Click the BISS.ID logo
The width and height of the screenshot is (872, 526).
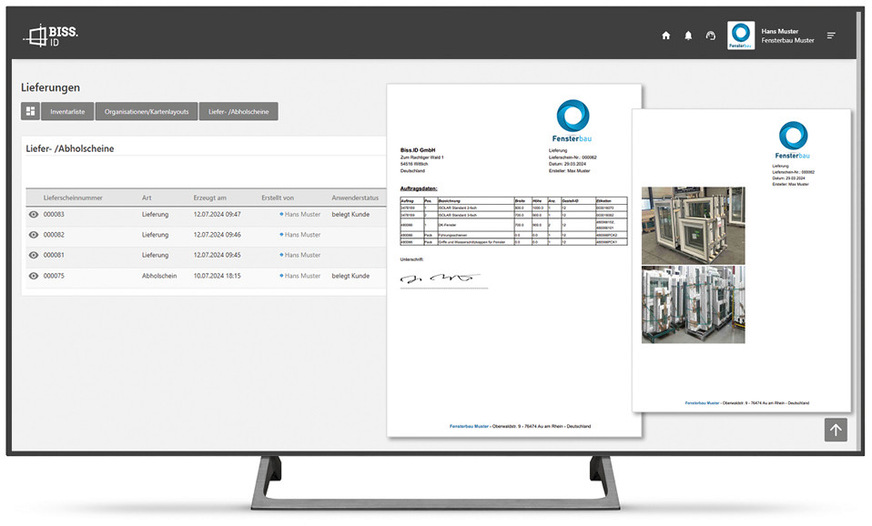[x=50, y=36]
